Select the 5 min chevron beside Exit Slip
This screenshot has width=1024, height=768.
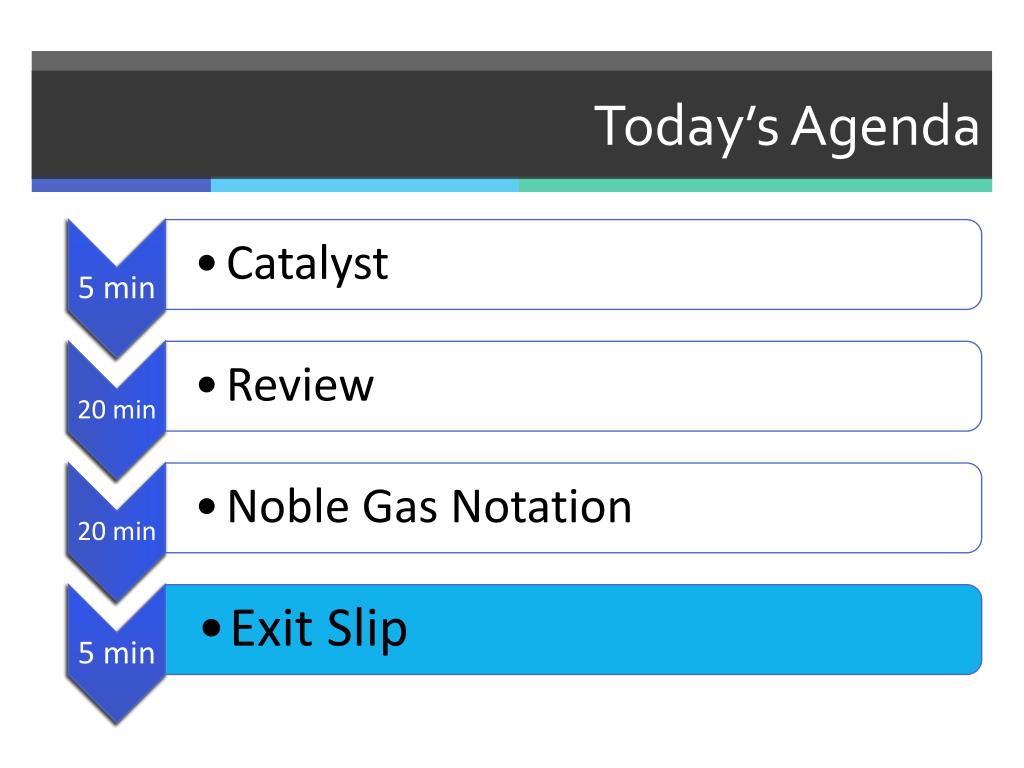[116, 652]
